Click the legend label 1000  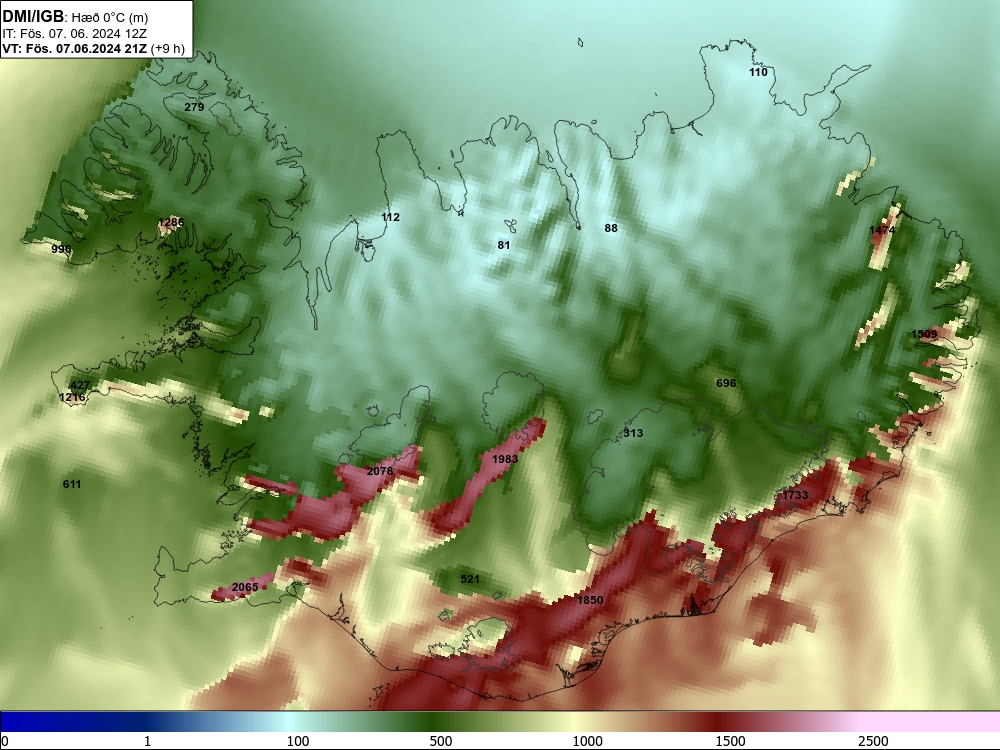587,741
